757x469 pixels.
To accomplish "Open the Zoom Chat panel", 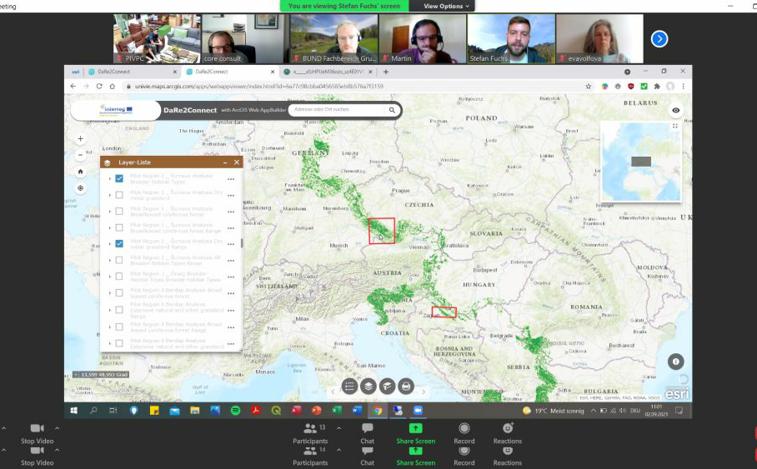I will (x=367, y=433).
